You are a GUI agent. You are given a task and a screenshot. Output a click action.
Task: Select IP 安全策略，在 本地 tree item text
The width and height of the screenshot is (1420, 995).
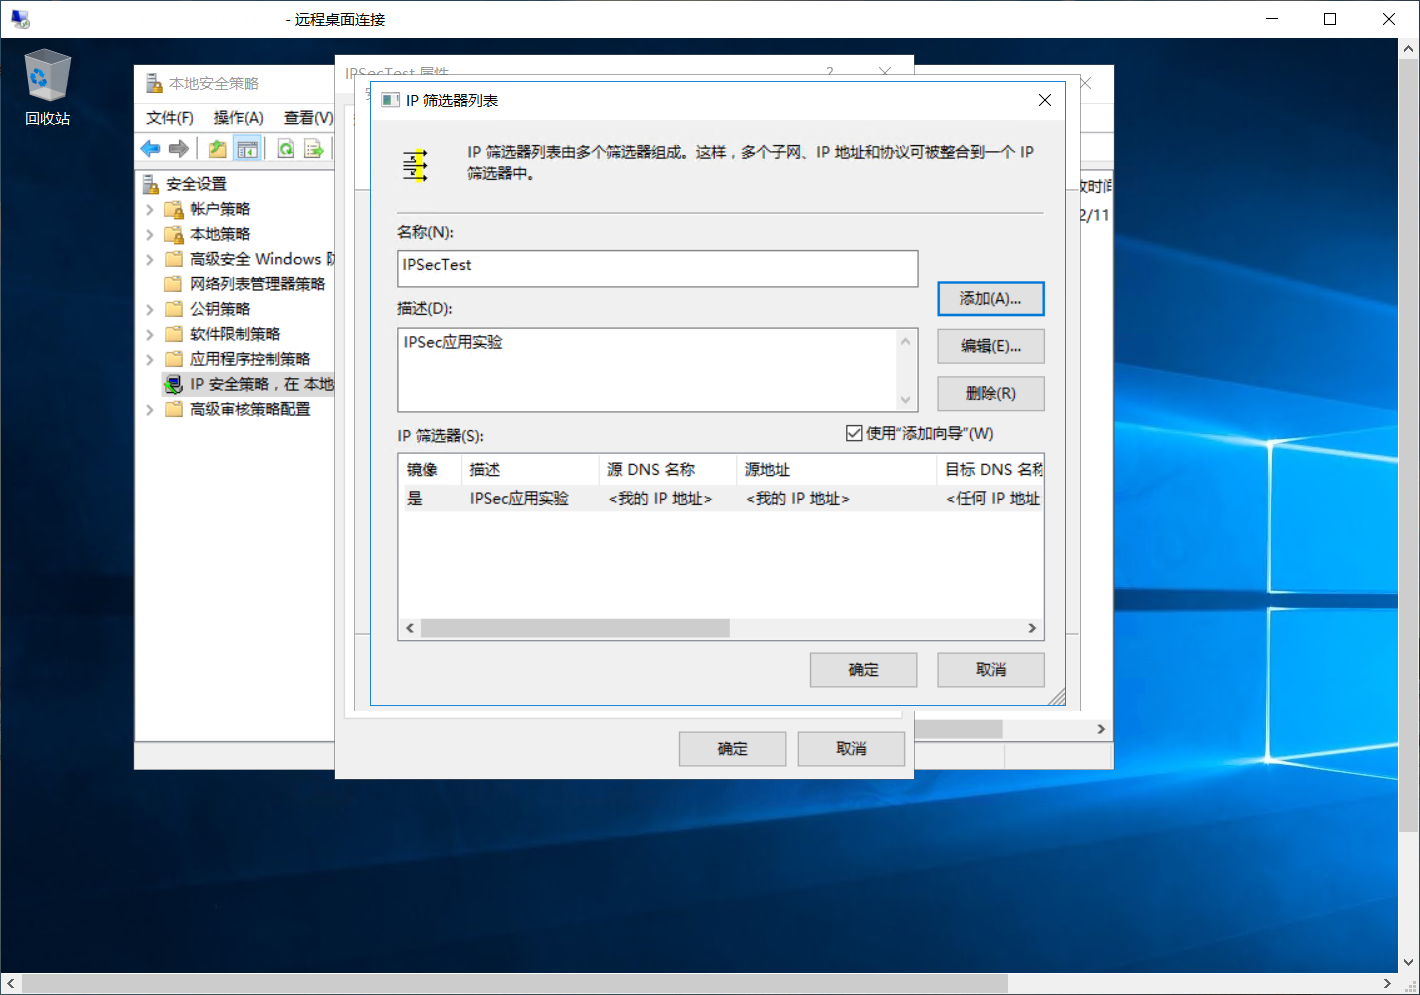point(262,384)
